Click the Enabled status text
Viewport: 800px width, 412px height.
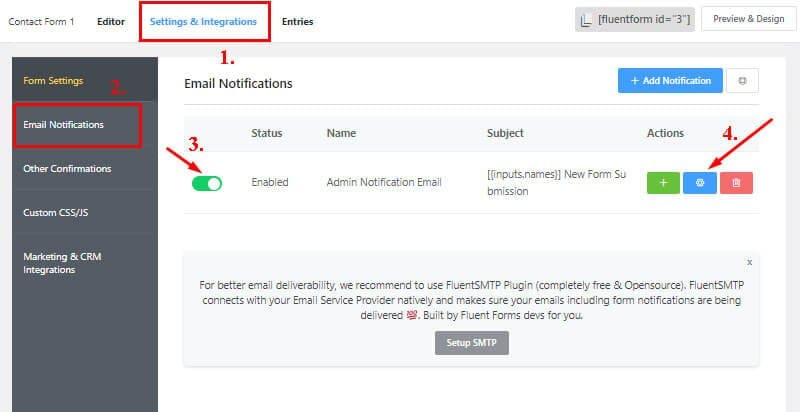270,182
